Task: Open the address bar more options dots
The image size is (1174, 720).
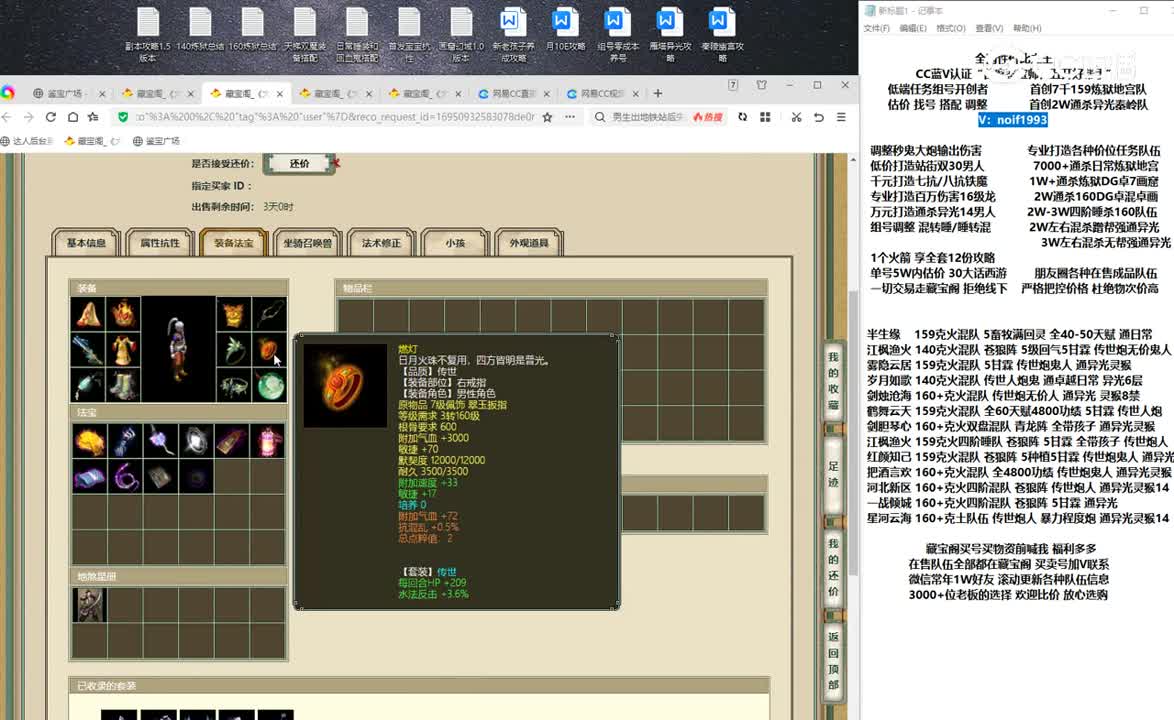Action: coord(570,117)
